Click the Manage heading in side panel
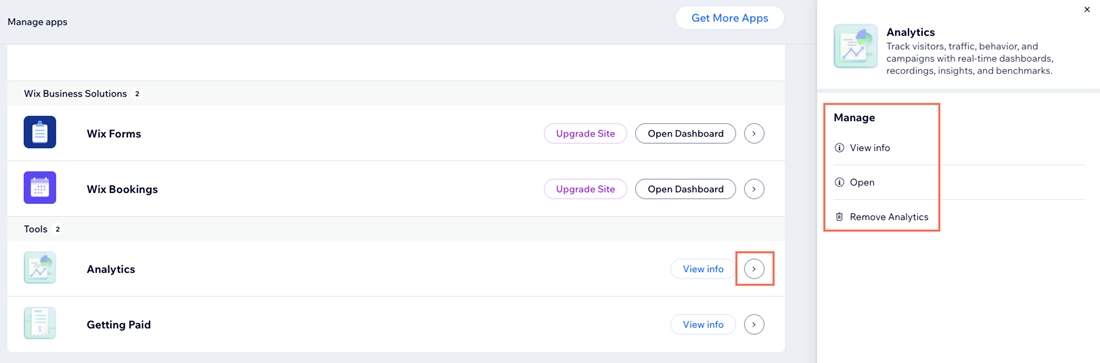The width and height of the screenshot is (1100, 363). click(x=854, y=118)
